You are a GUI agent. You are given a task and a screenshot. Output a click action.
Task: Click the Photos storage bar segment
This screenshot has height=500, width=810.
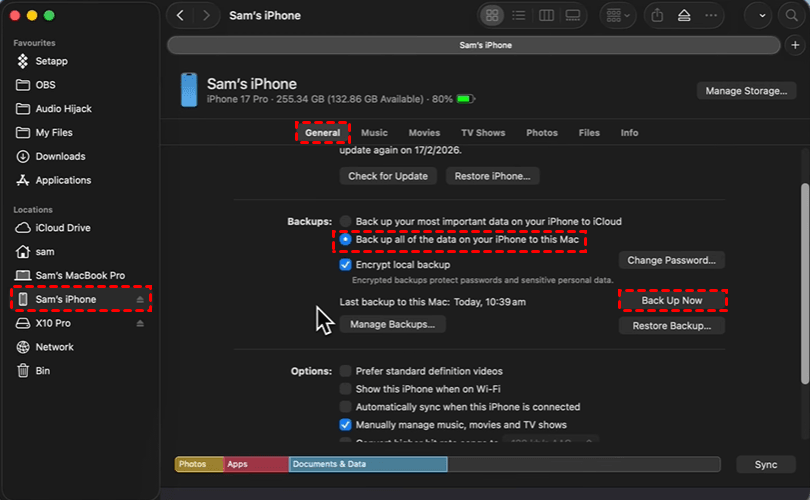199,464
